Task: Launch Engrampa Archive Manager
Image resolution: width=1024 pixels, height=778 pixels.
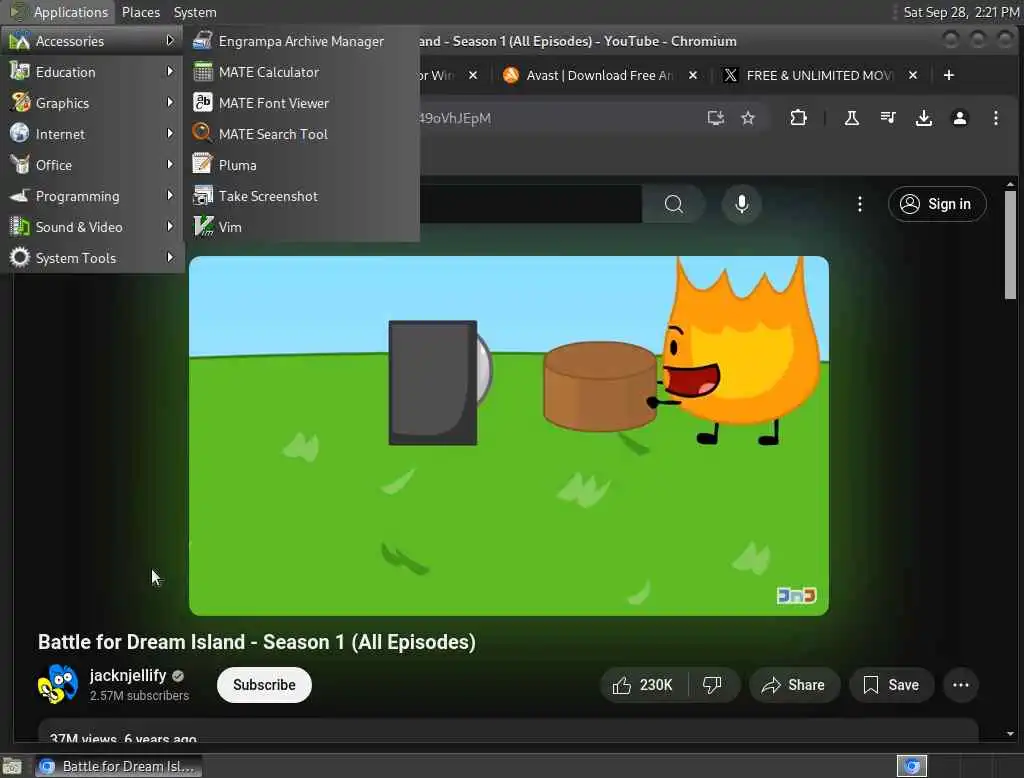Action: coord(301,41)
